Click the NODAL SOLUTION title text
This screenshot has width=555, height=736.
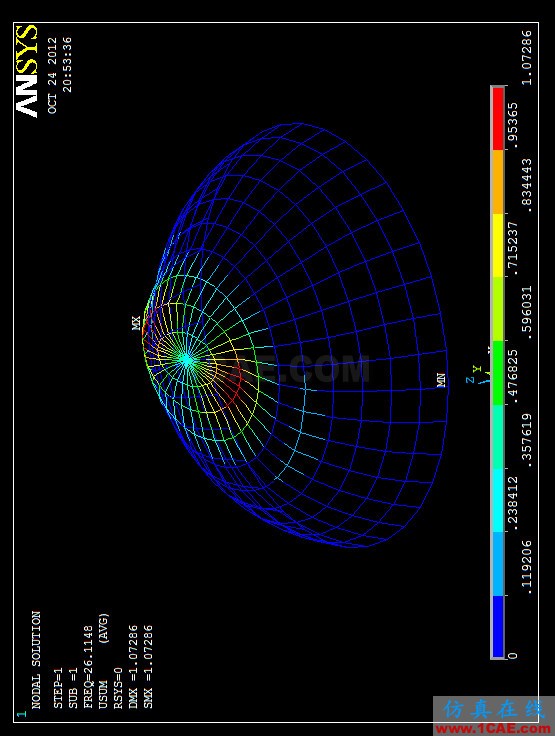[x=36, y=659]
